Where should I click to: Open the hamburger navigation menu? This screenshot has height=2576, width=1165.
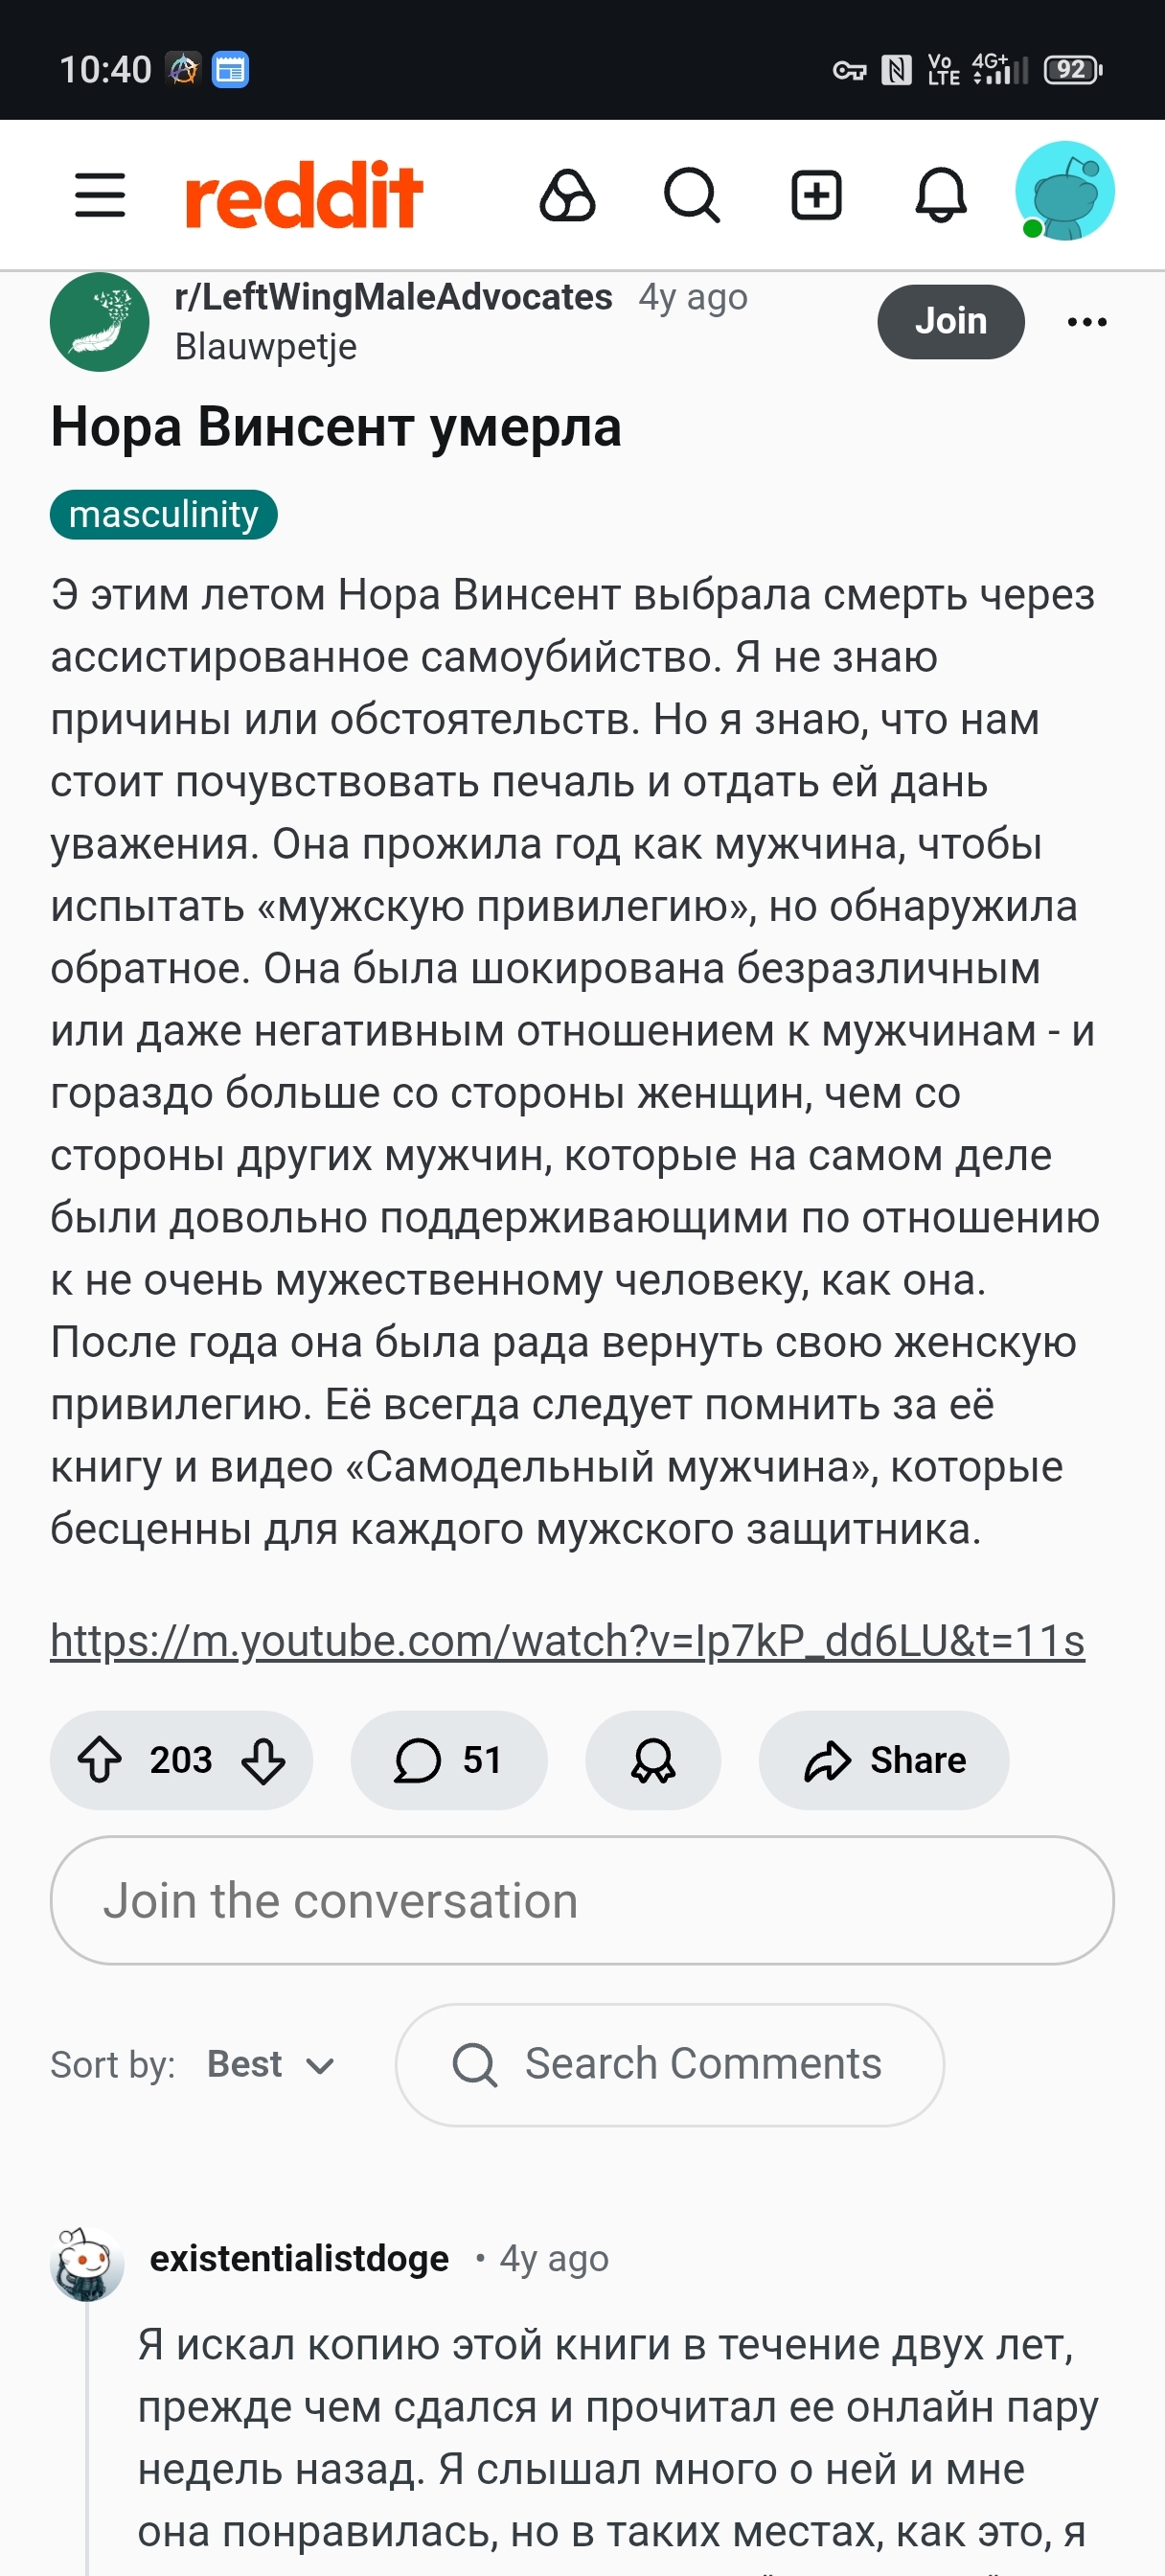pyautogui.click(x=100, y=195)
